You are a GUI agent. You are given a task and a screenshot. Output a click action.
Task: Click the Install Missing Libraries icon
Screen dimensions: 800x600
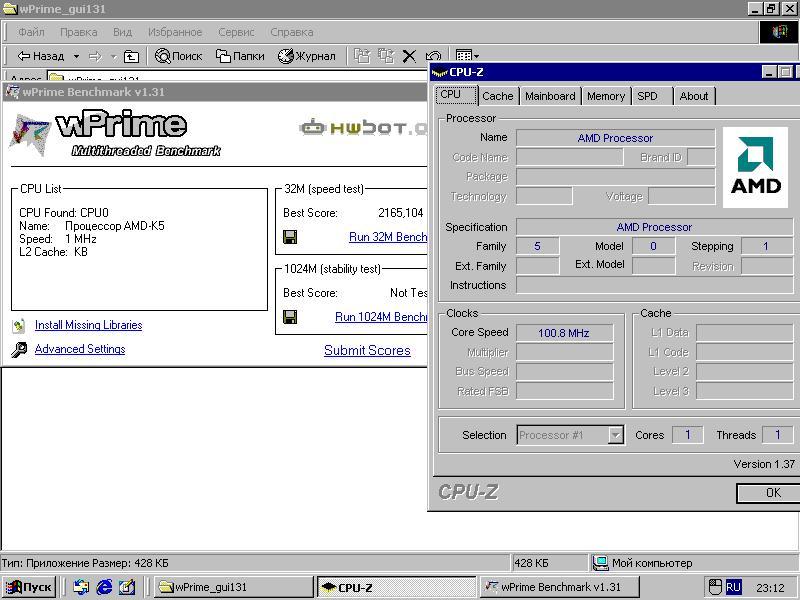pos(19,326)
